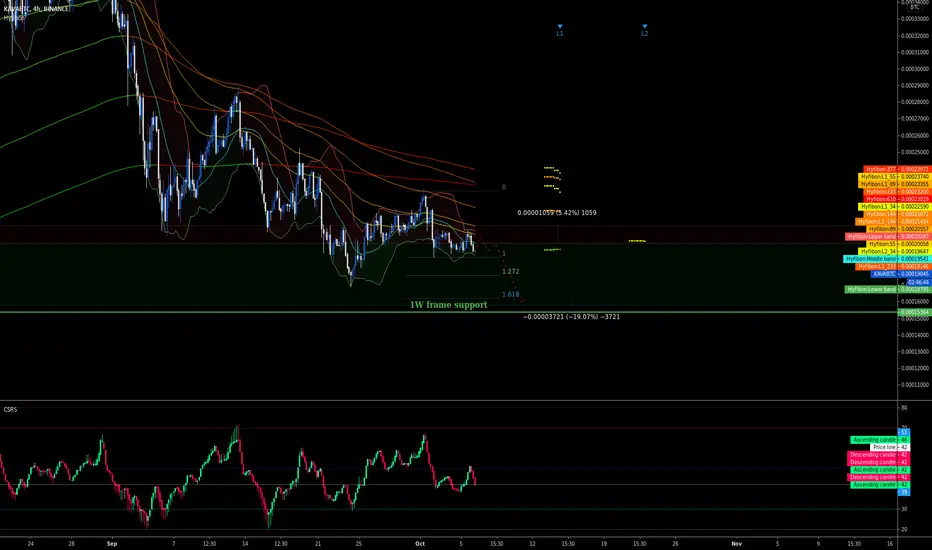Select the white 'Price line' label in CSRS
Screen dimensions: 932x550
click(890, 447)
